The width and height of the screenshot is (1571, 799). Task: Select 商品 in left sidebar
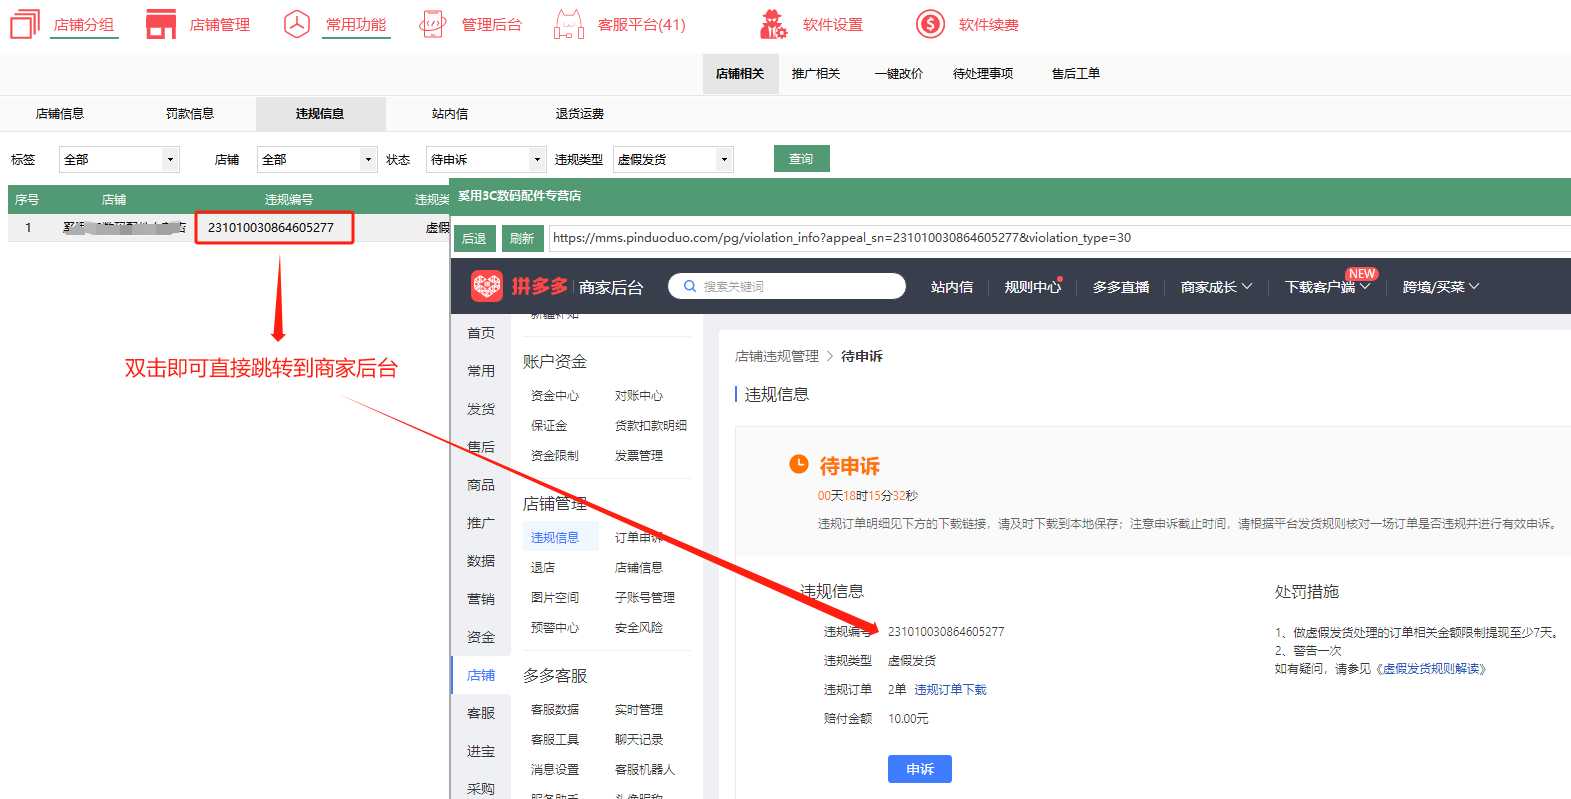point(481,485)
